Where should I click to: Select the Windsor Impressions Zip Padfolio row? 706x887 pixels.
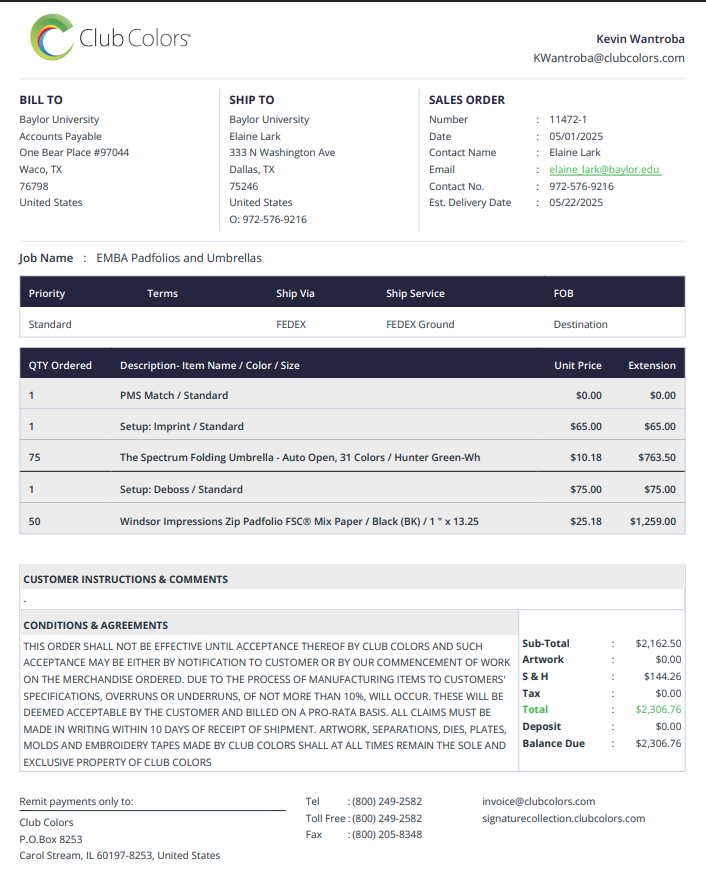[x=352, y=521]
